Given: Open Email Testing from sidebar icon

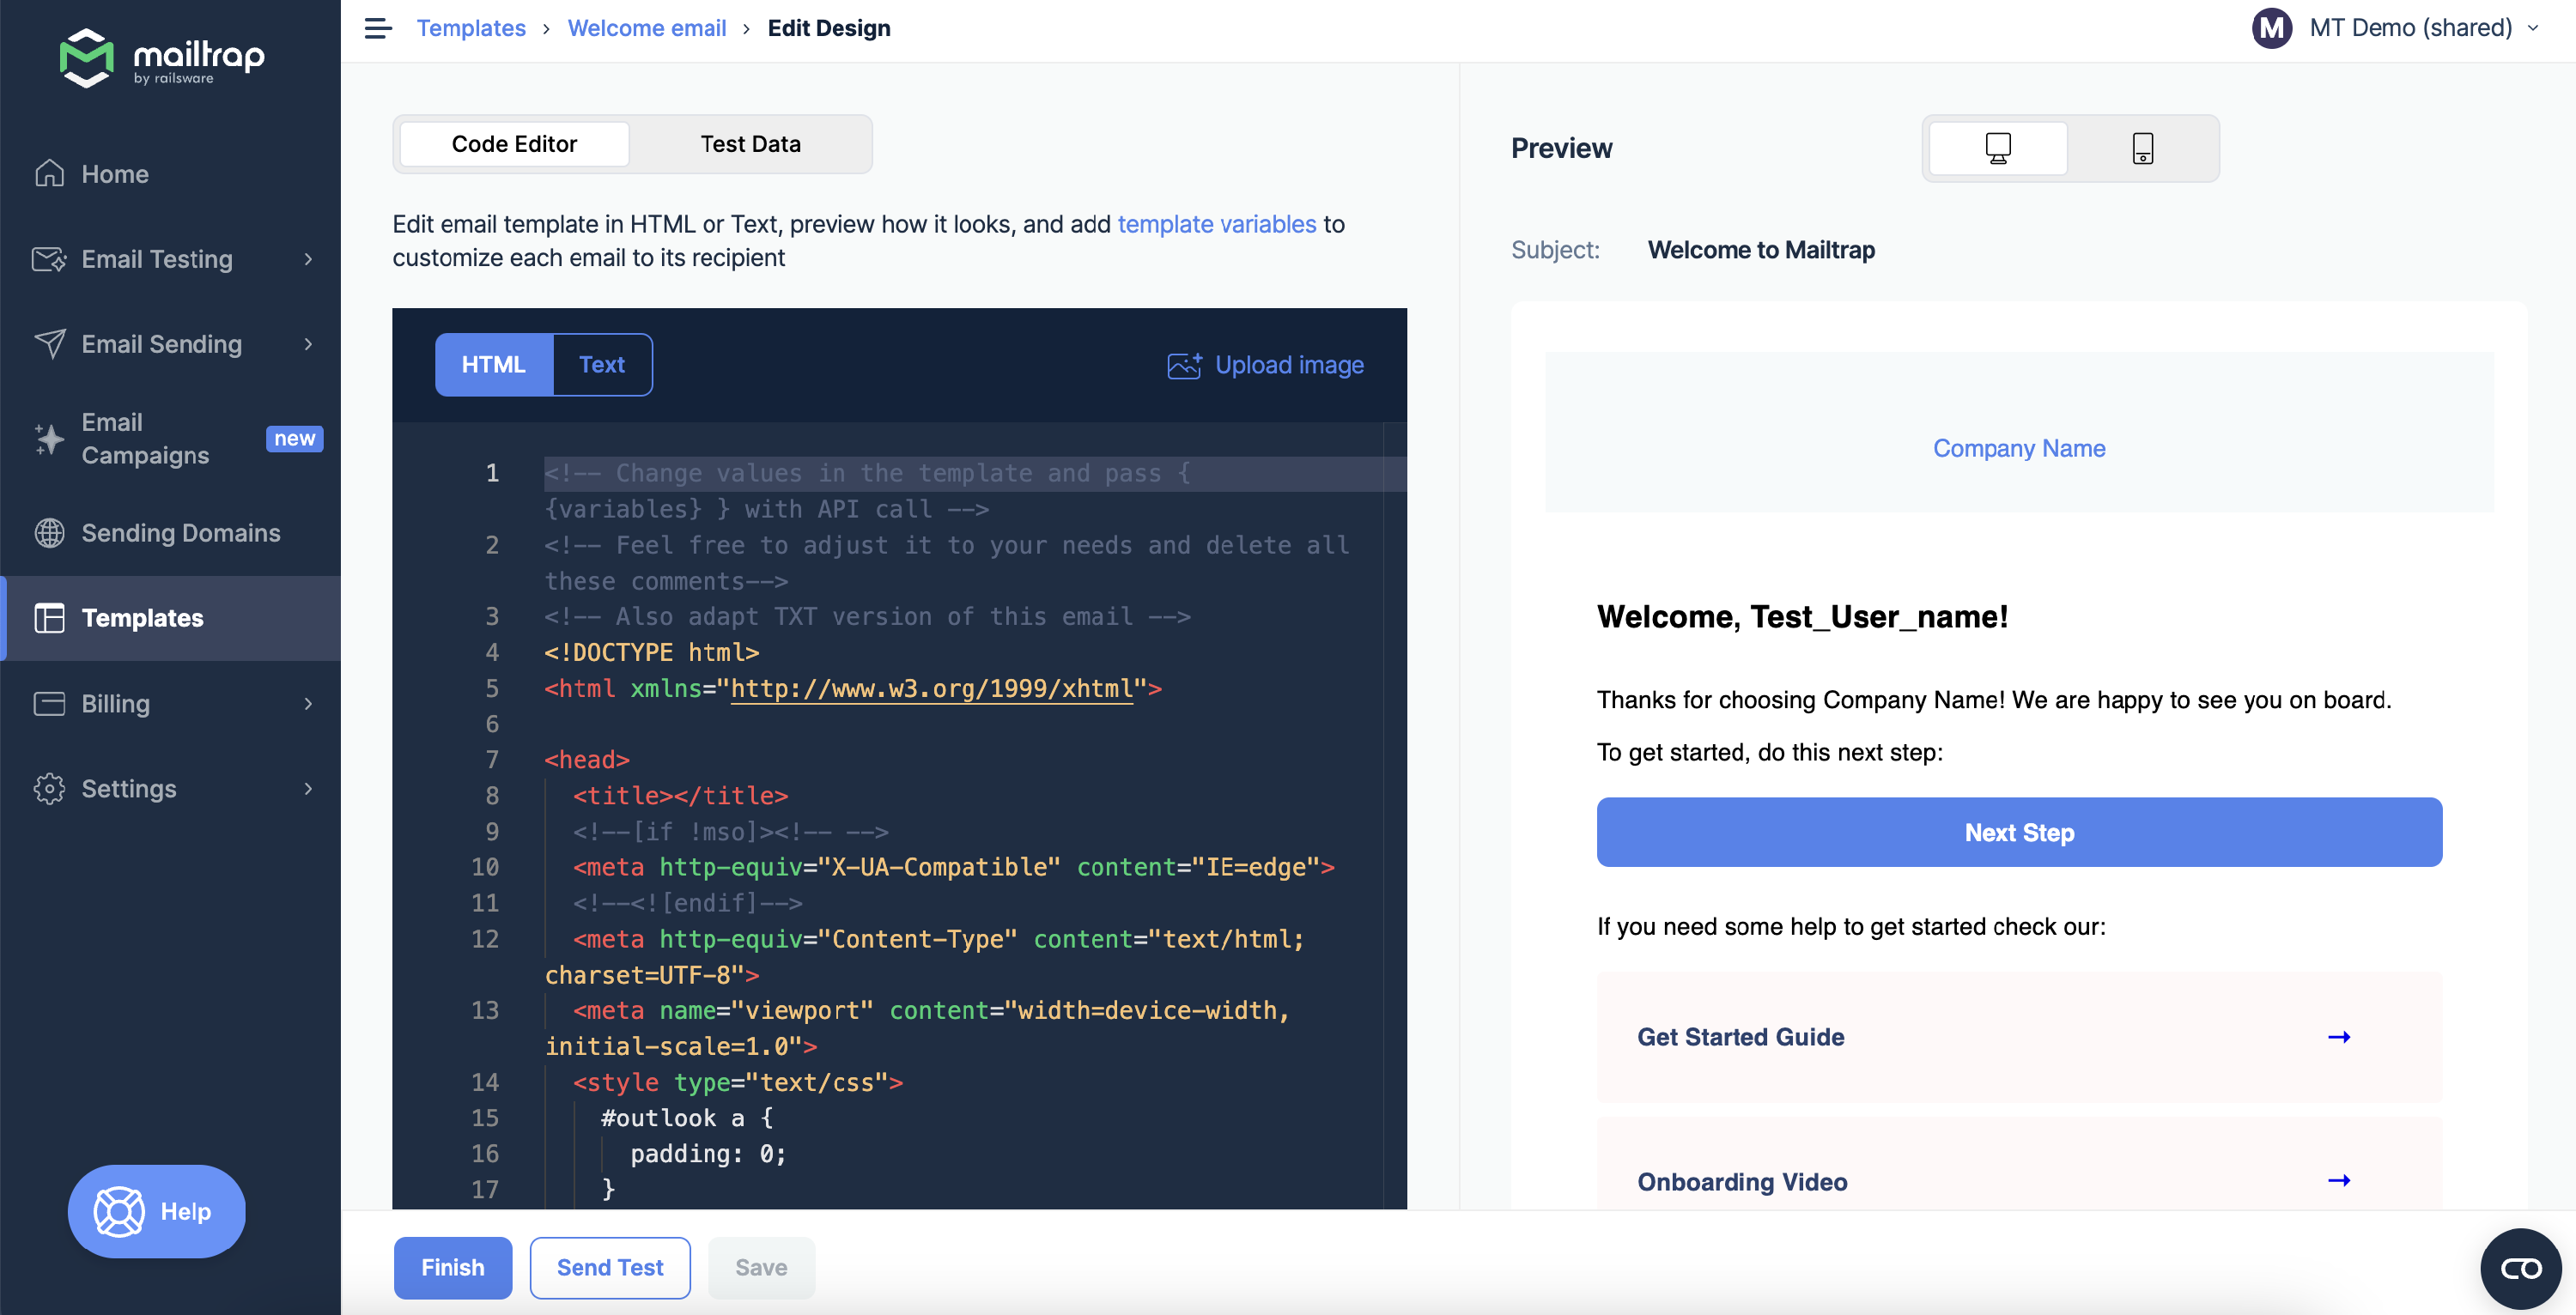Looking at the screenshot, I should coord(49,259).
